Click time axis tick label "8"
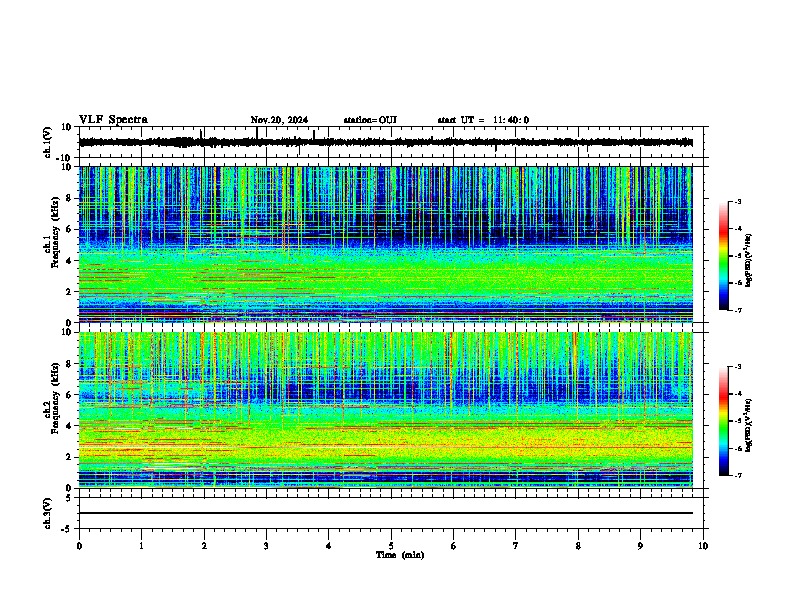 [x=578, y=546]
